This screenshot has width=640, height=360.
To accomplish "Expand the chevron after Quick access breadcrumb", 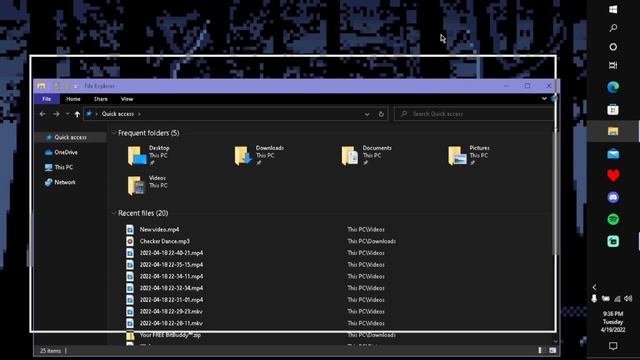I will click(x=140, y=114).
